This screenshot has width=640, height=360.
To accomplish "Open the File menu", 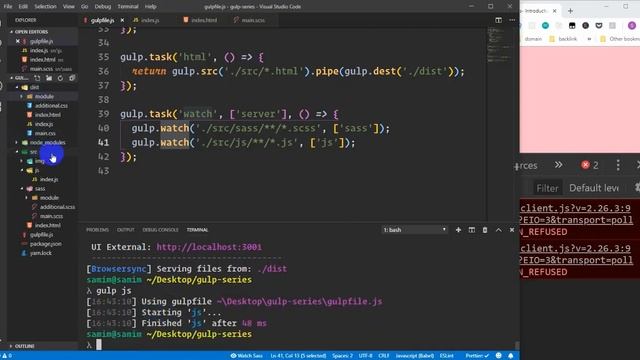I will coord(8,7).
